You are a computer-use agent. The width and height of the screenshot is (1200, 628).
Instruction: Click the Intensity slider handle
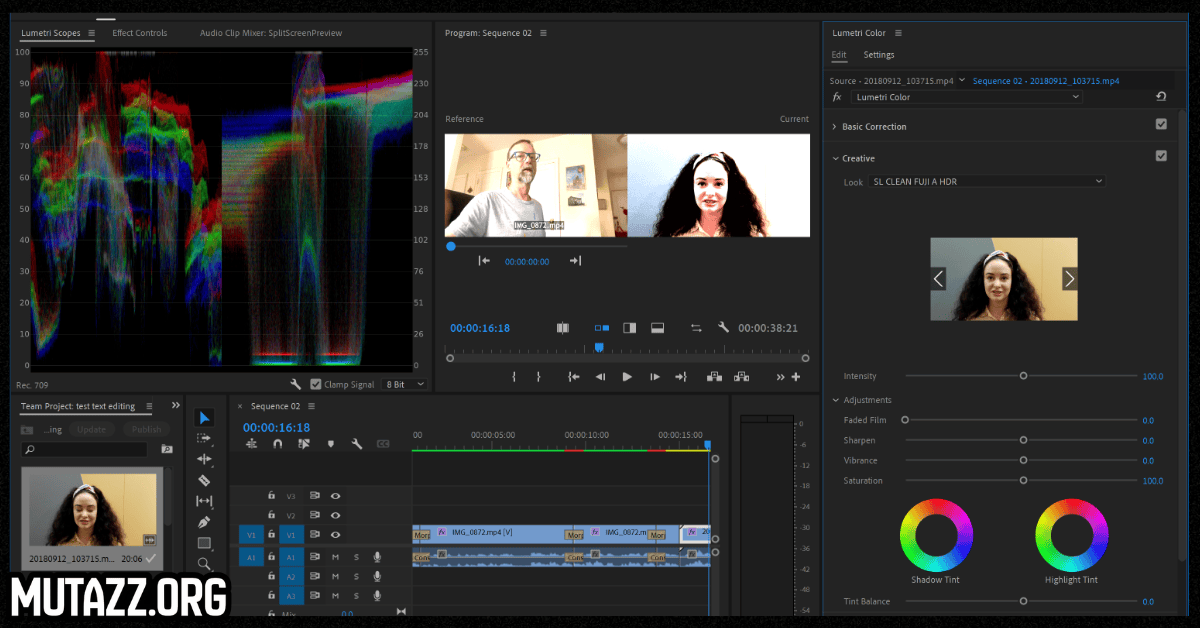[x=1023, y=376]
